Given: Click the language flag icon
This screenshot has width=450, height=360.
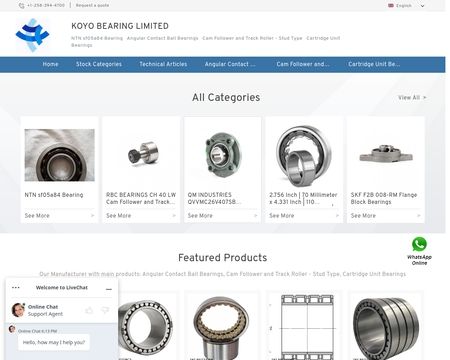Looking at the screenshot, I should (x=391, y=6).
